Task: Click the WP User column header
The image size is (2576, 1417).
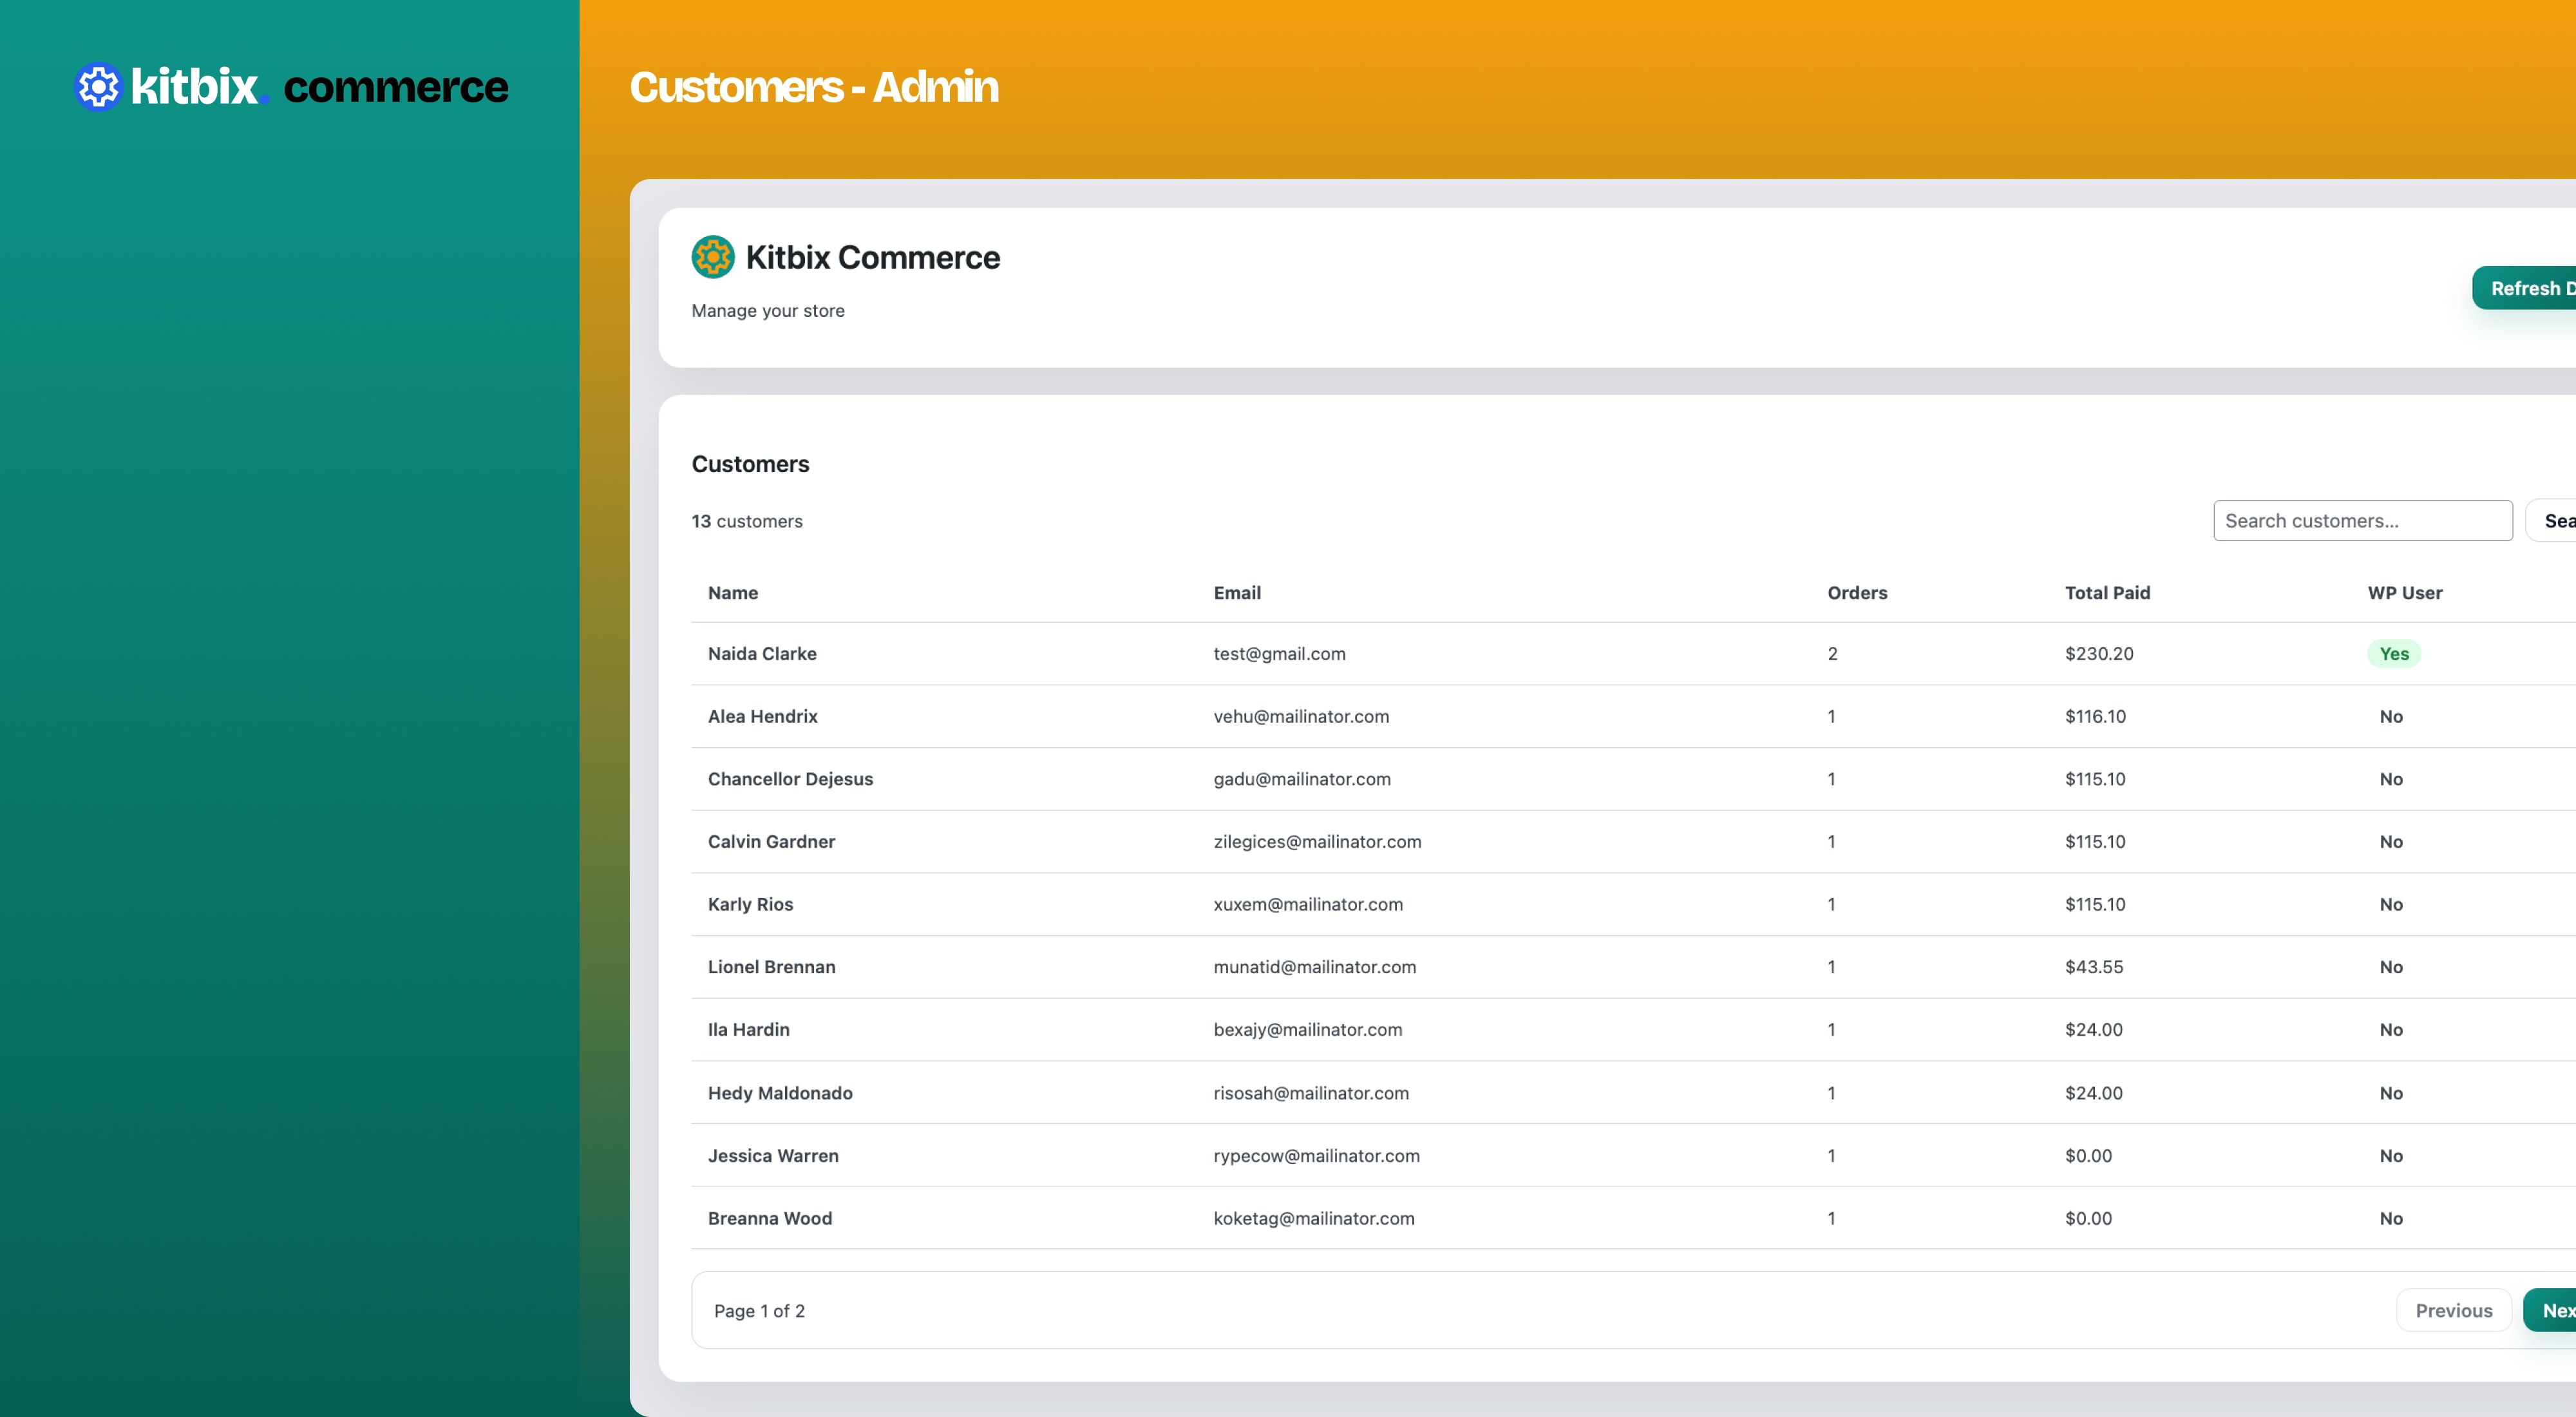Action: click(2404, 593)
